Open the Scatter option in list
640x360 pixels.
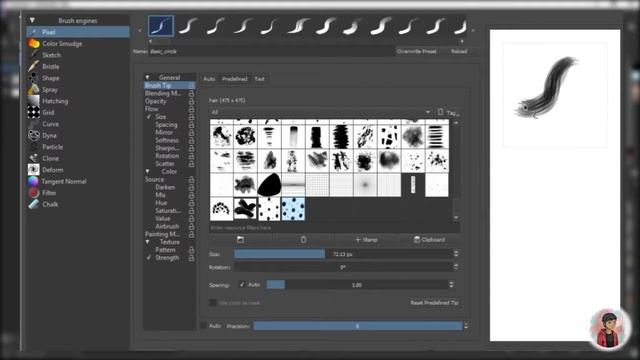(x=165, y=164)
